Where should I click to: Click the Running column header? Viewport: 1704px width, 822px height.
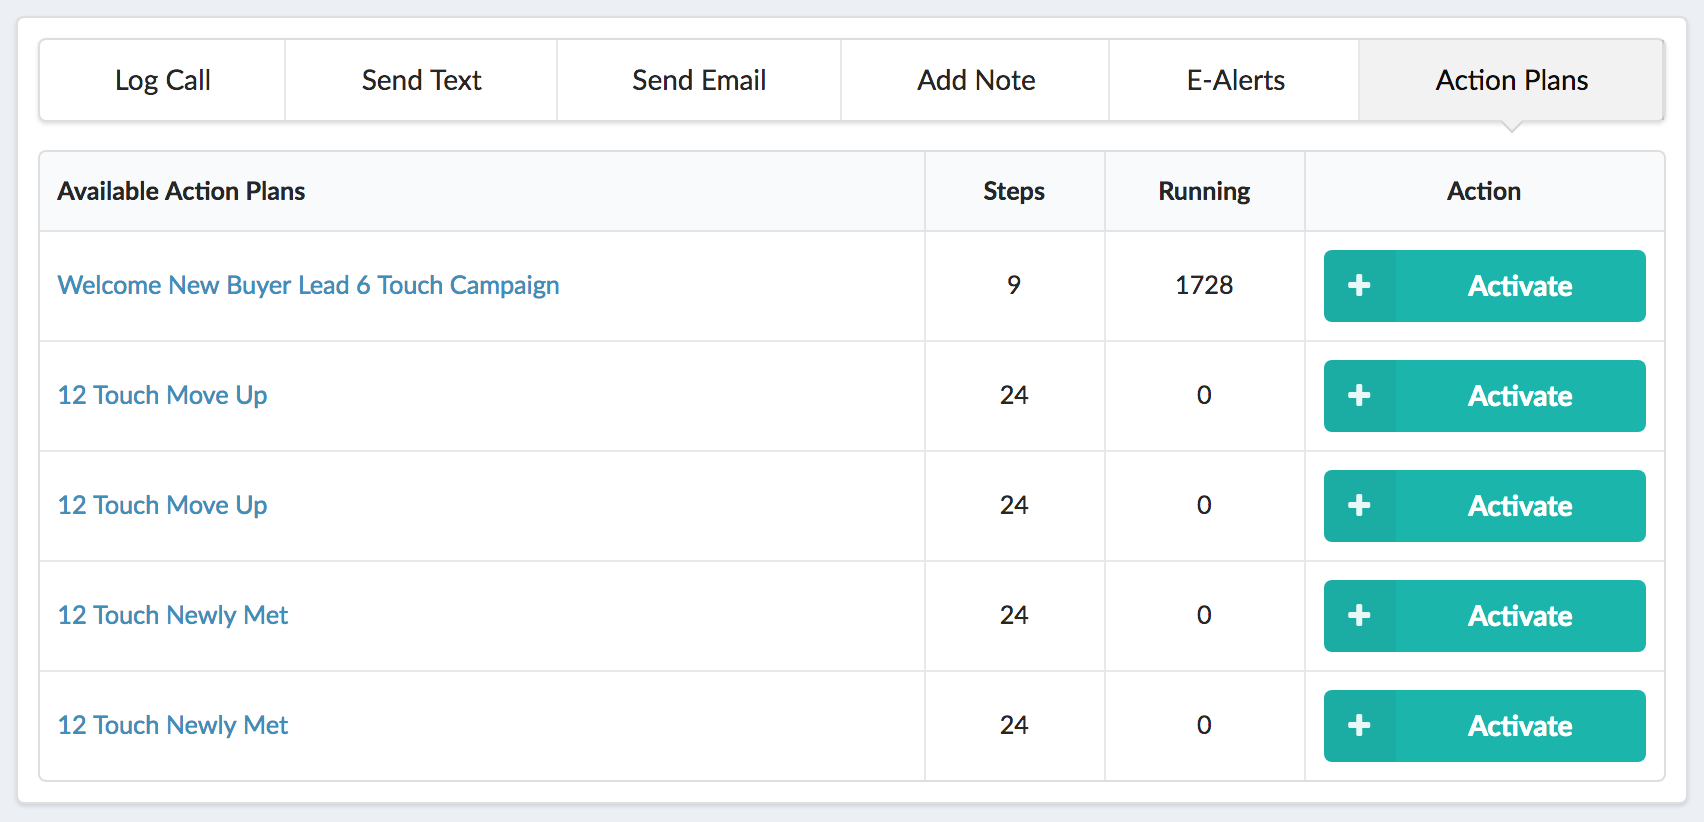point(1204,191)
